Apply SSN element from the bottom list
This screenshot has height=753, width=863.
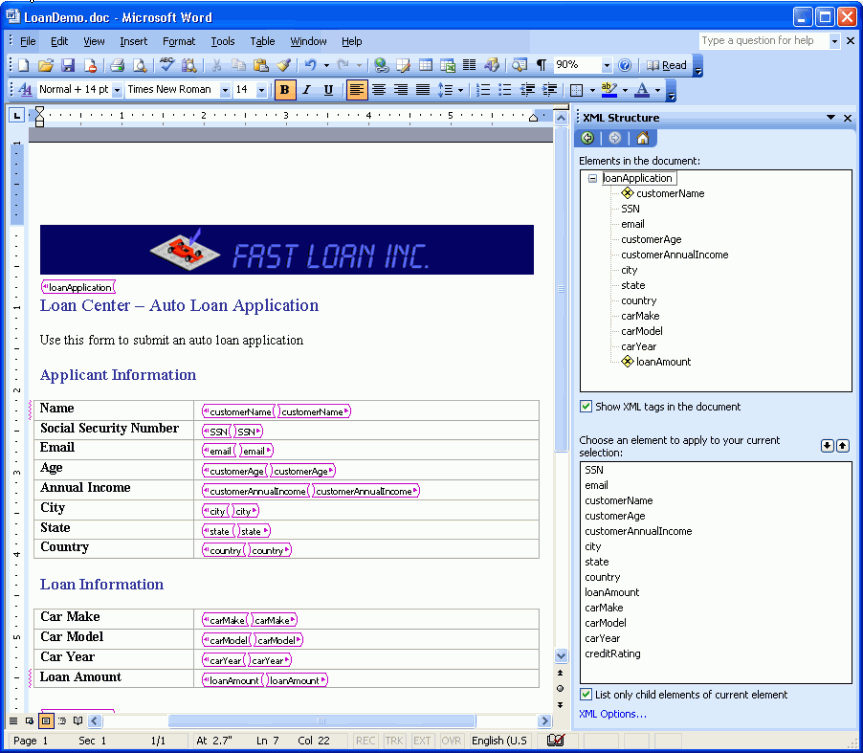click(594, 470)
